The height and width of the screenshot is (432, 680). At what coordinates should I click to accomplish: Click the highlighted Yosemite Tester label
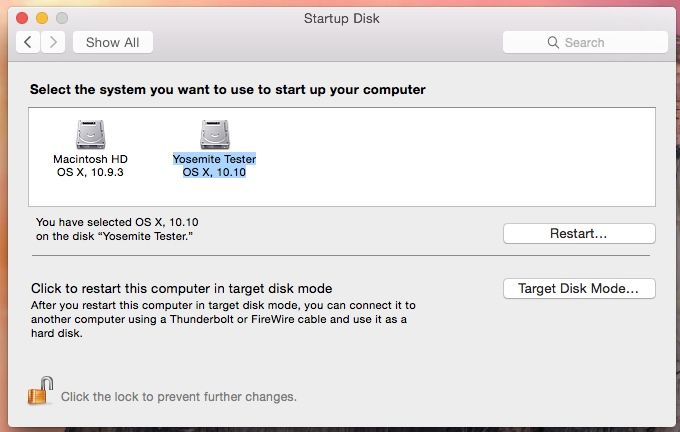point(214,165)
